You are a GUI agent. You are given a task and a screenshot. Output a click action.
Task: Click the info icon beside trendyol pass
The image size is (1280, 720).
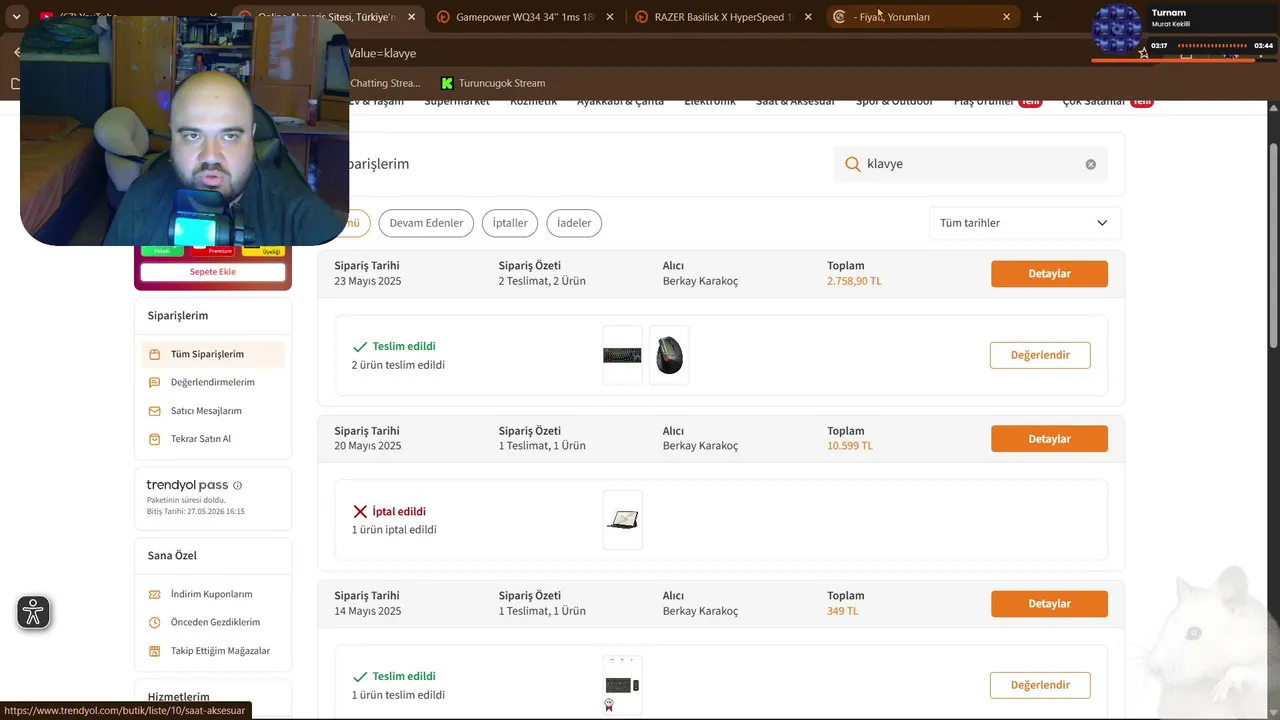237,486
